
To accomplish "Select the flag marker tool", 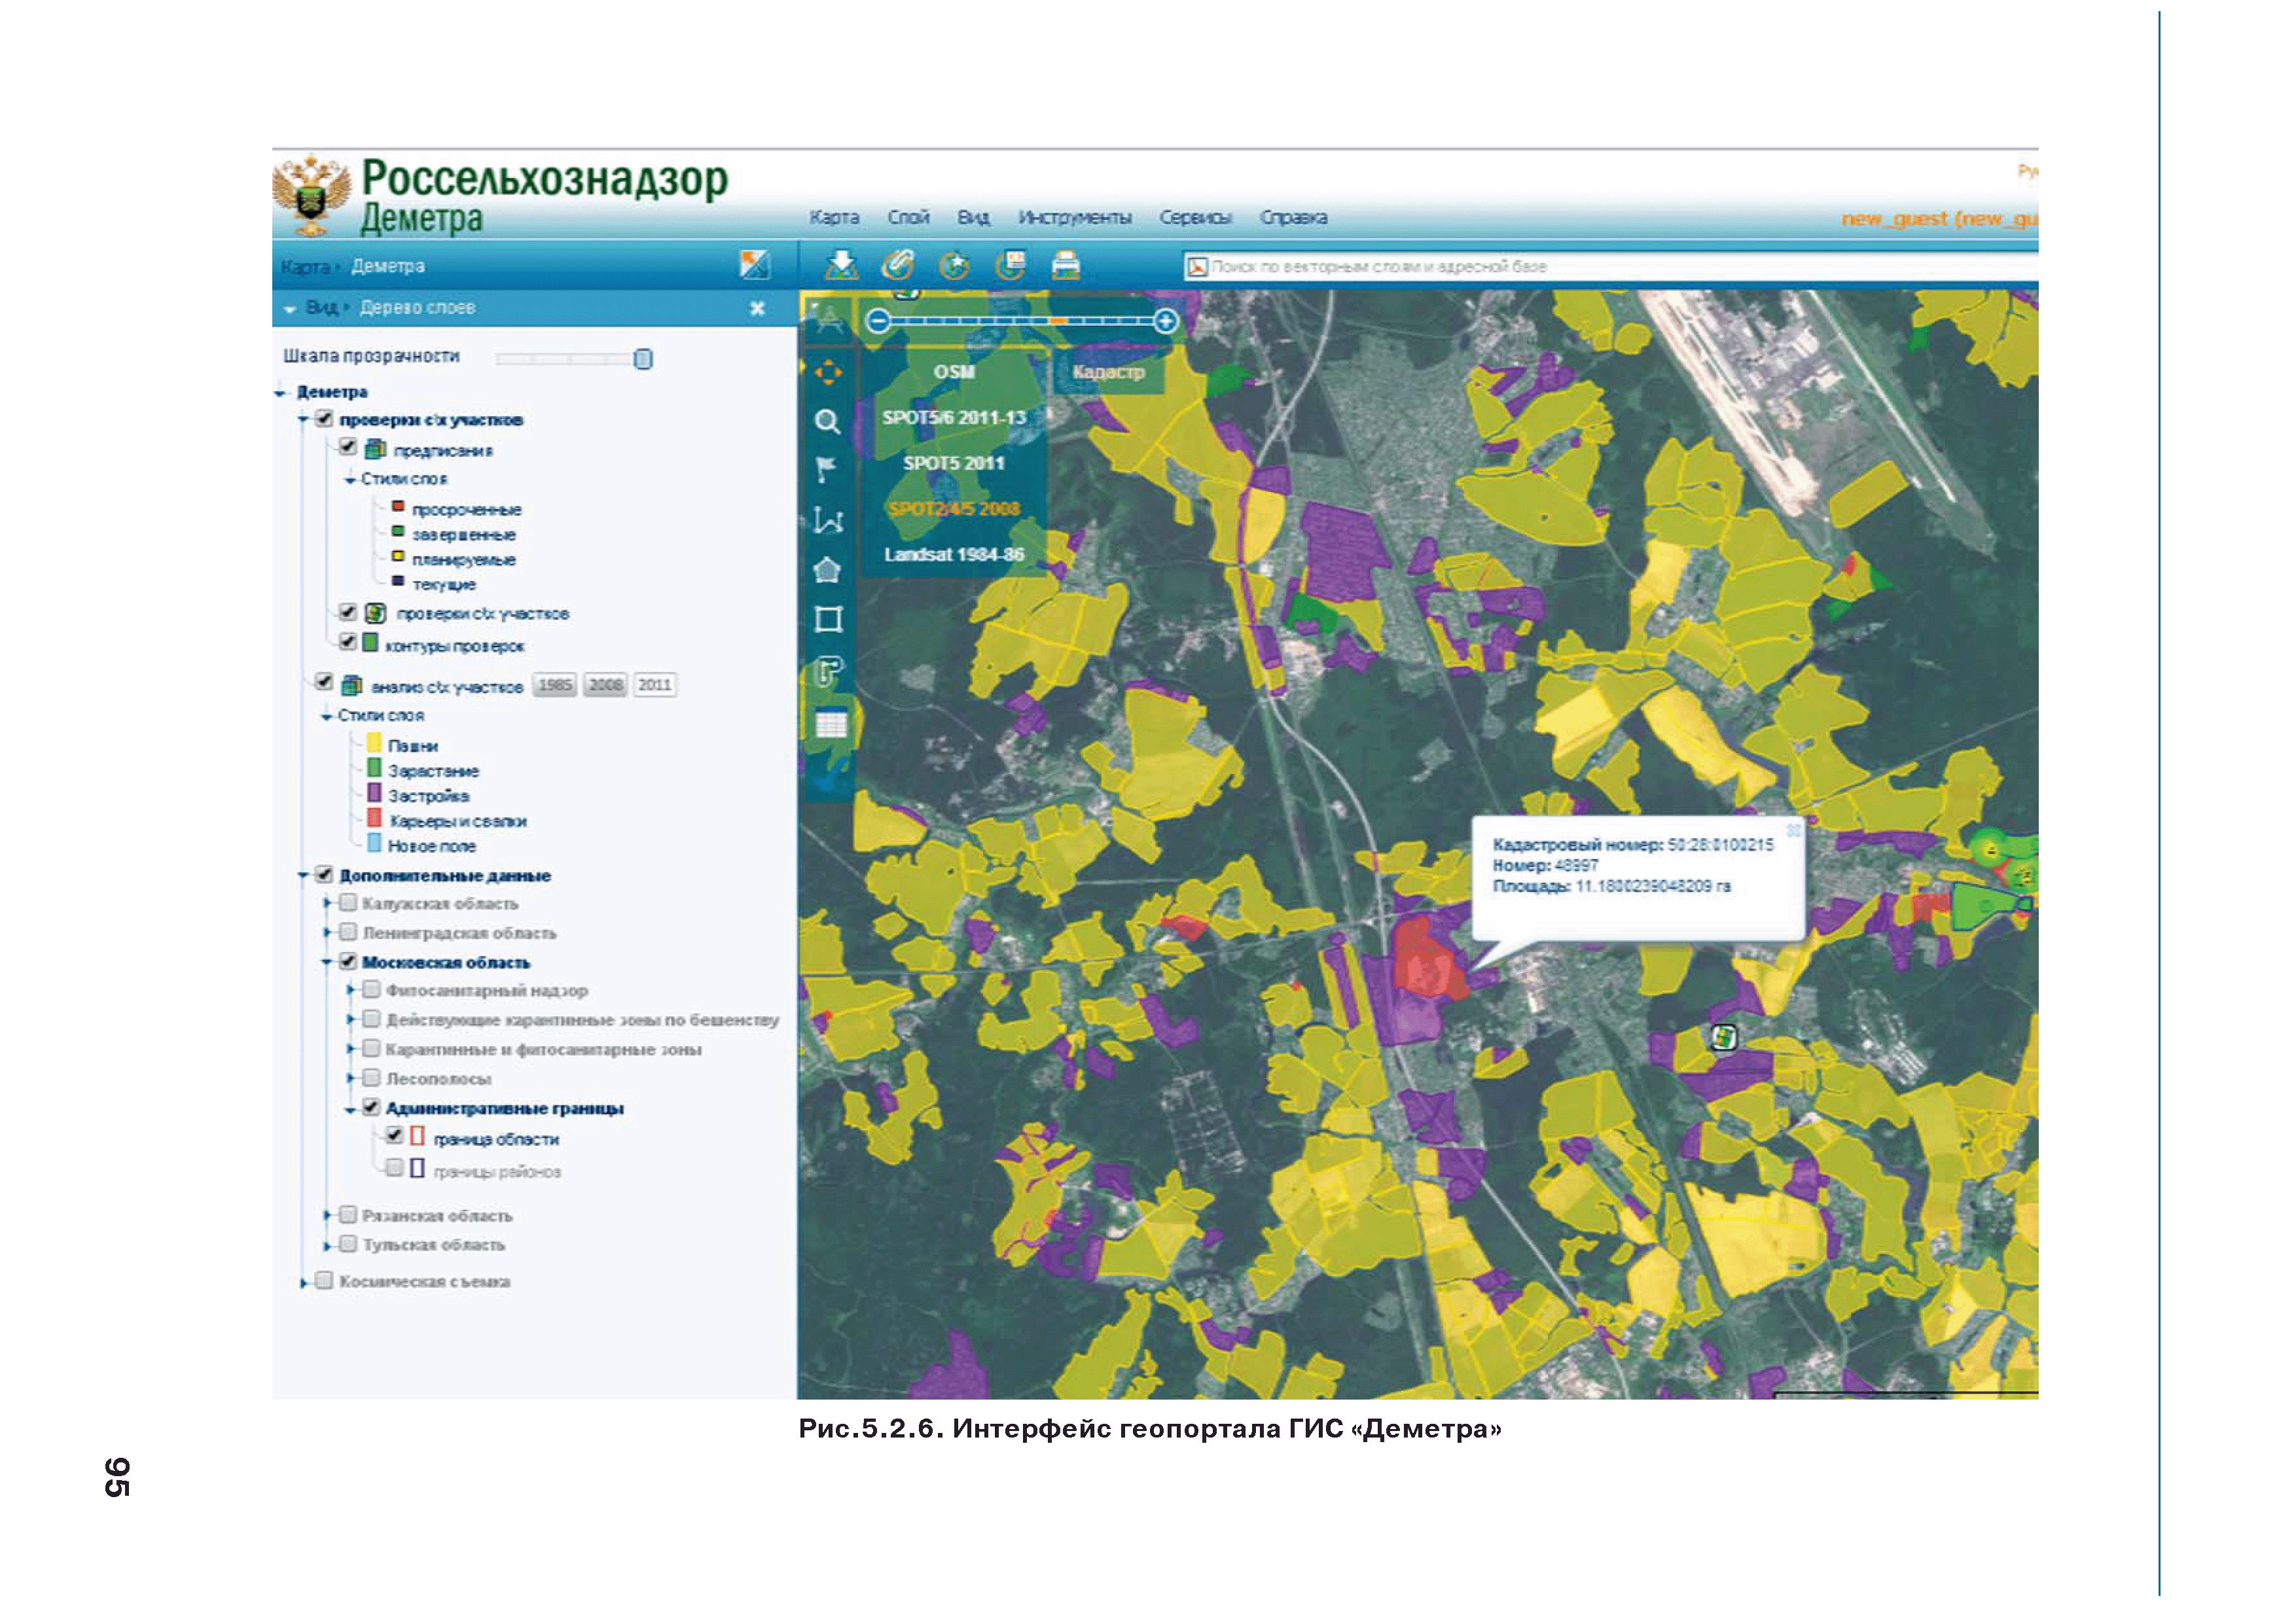I will click(826, 469).
